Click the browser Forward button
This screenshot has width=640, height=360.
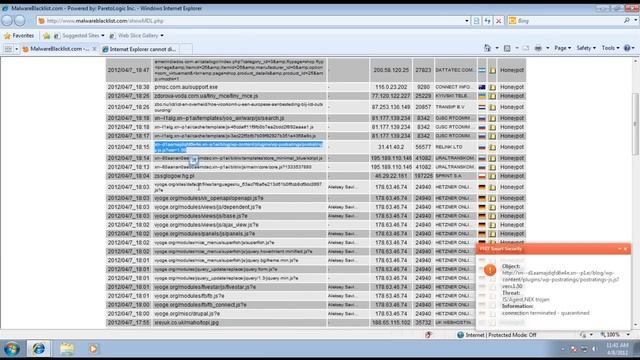click(20, 20)
